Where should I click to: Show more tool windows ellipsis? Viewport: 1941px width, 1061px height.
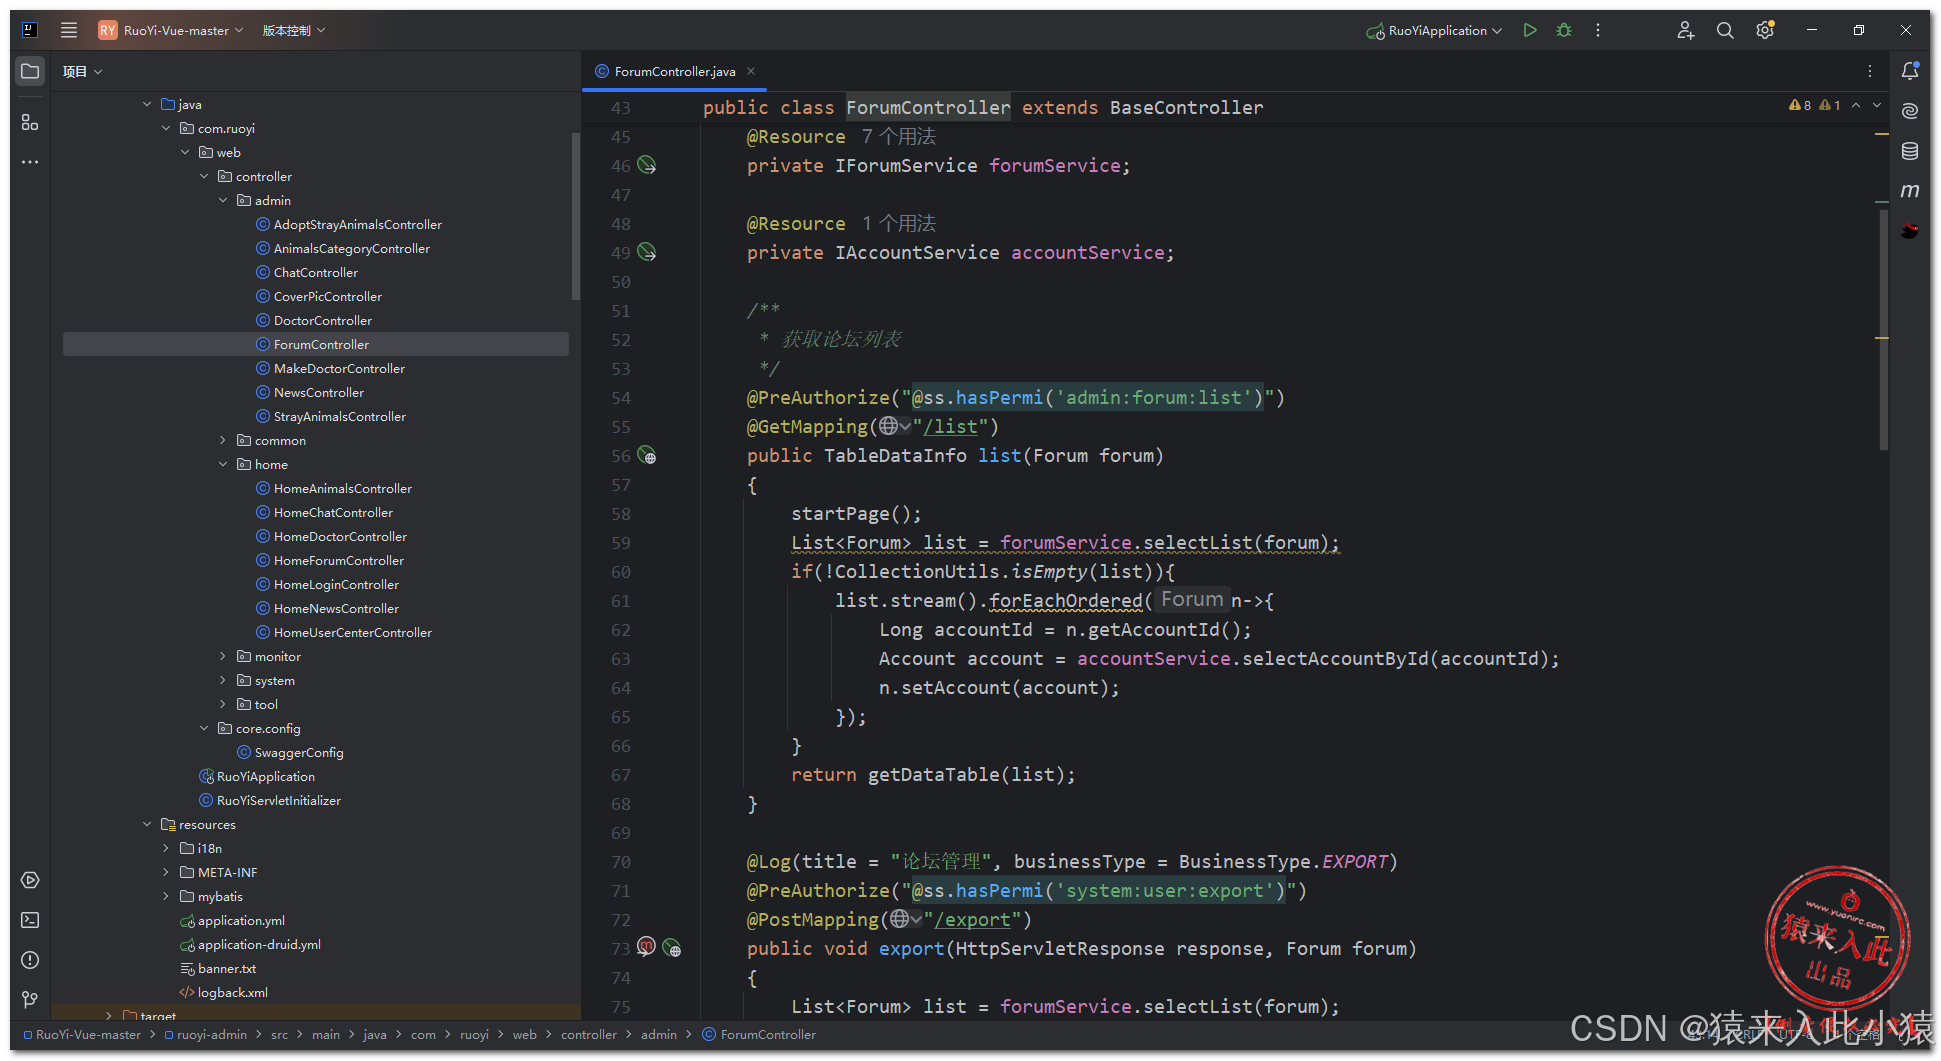pos(30,162)
